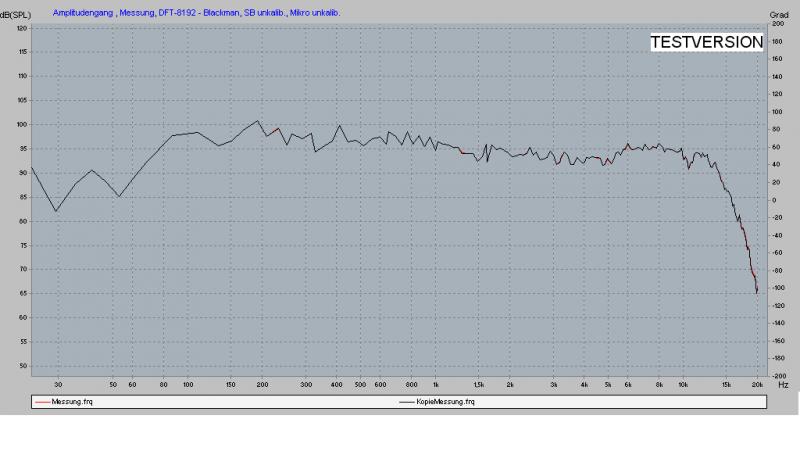Screen dimensions: 800x469
Task: Click the curve peak near 200 Hz
Action: [258, 121]
